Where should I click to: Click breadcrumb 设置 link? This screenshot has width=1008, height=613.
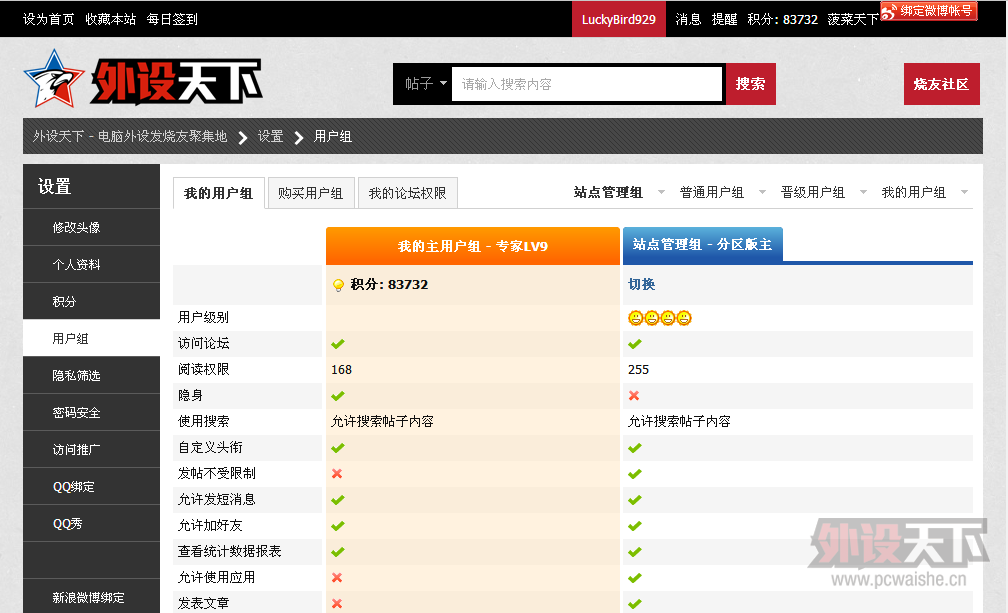click(x=271, y=136)
